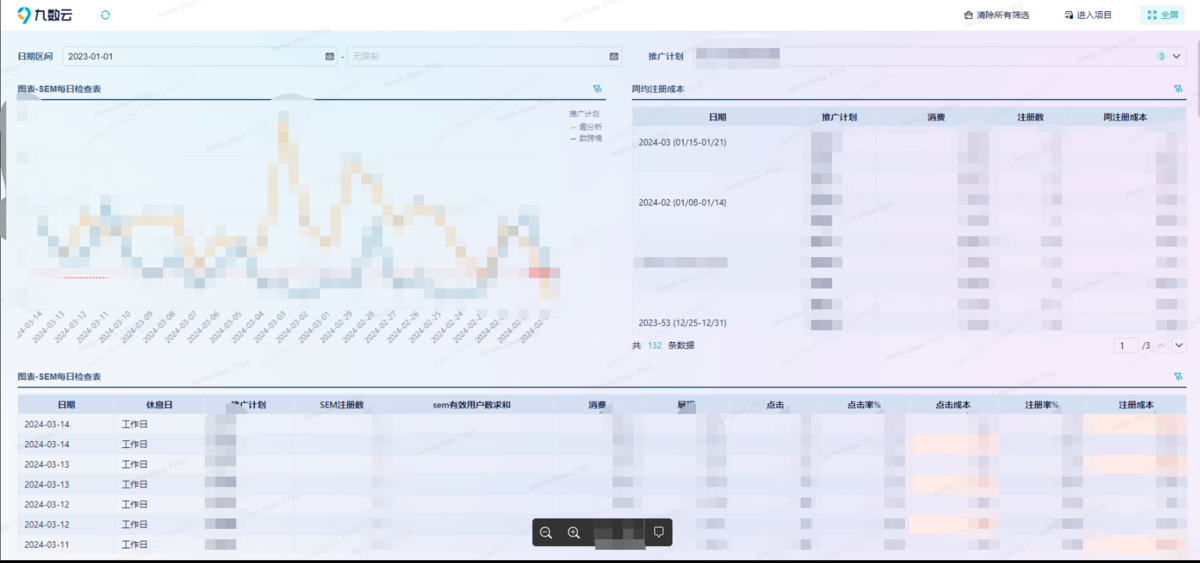
Task: Click 消费 header in 周均注册成本 table
Action: click(936, 117)
